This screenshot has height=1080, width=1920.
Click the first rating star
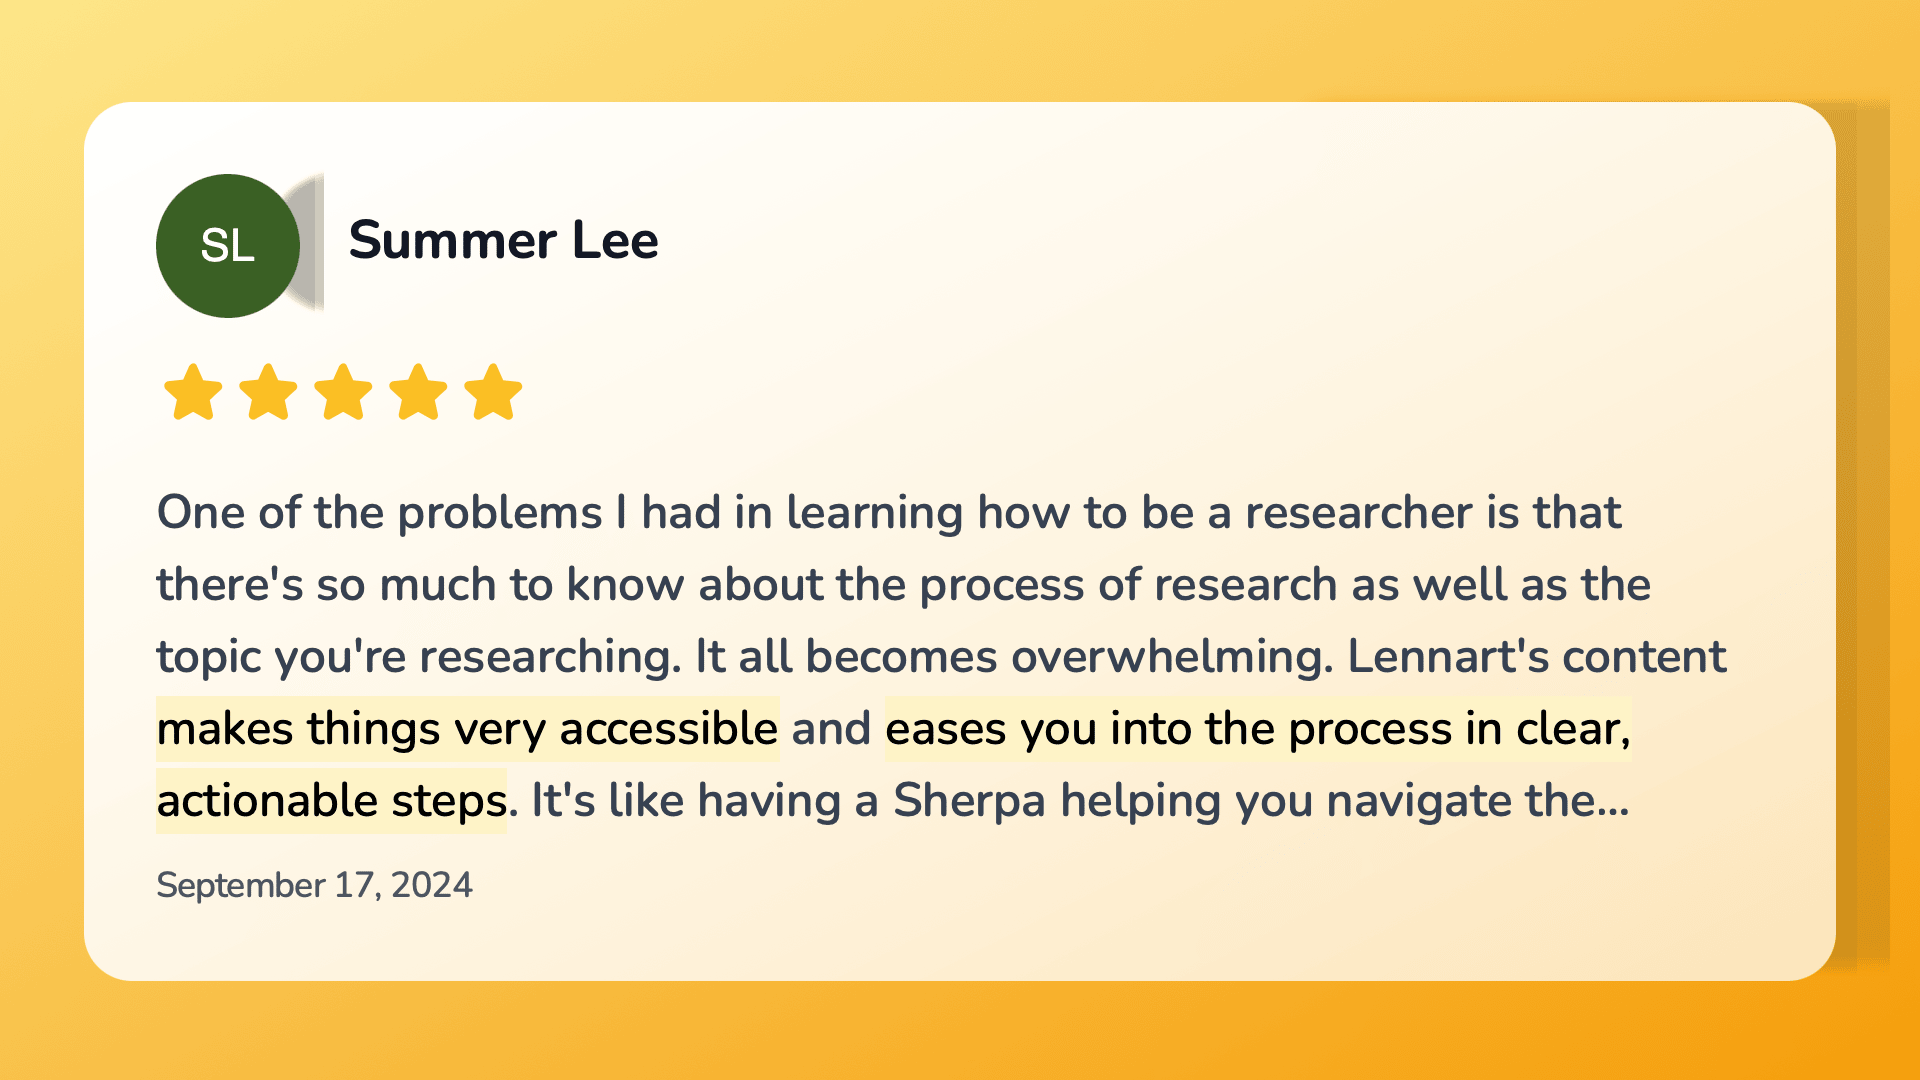tap(193, 392)
